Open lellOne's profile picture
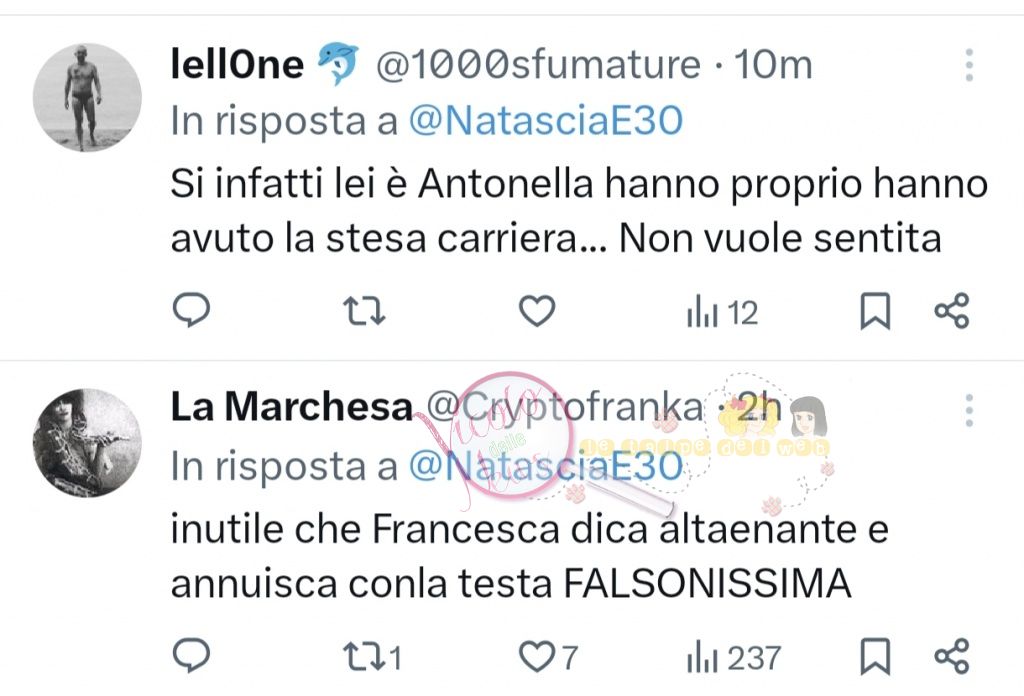The width and height of the screenshot is (1024, 696). (x=88, y=97)
